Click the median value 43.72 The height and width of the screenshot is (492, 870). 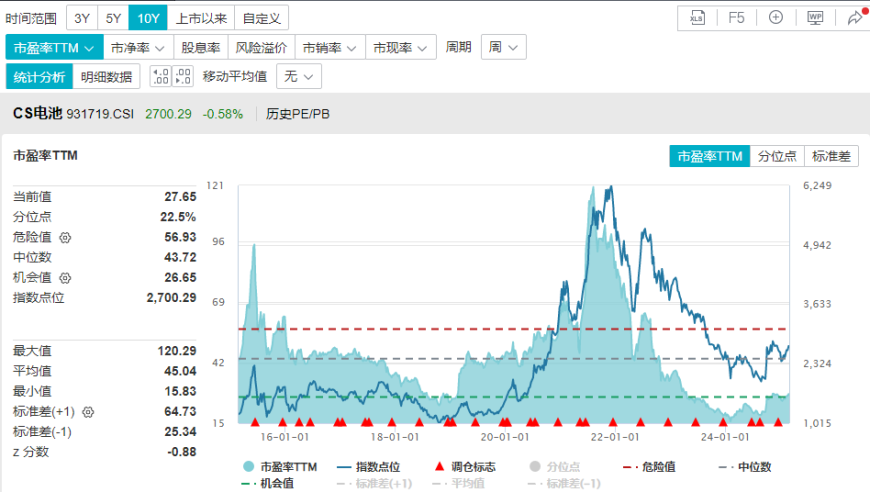click(x=180, y=257)
